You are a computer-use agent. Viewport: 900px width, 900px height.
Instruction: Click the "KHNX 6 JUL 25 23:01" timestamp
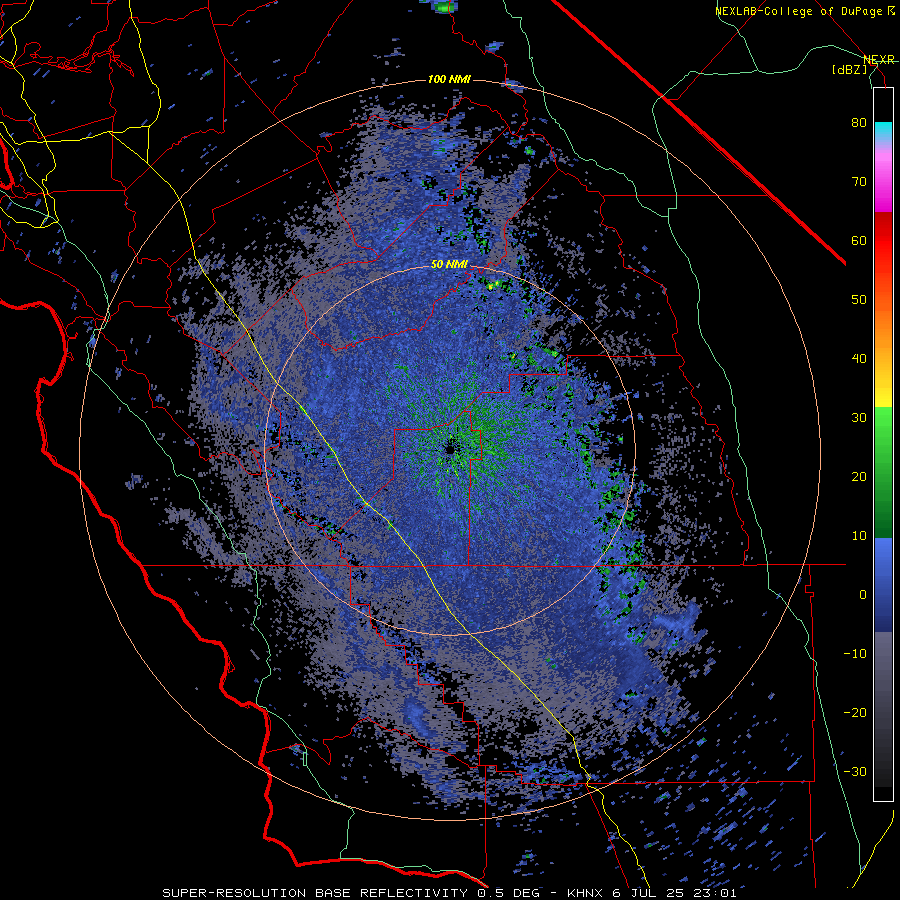pos(651,893)
